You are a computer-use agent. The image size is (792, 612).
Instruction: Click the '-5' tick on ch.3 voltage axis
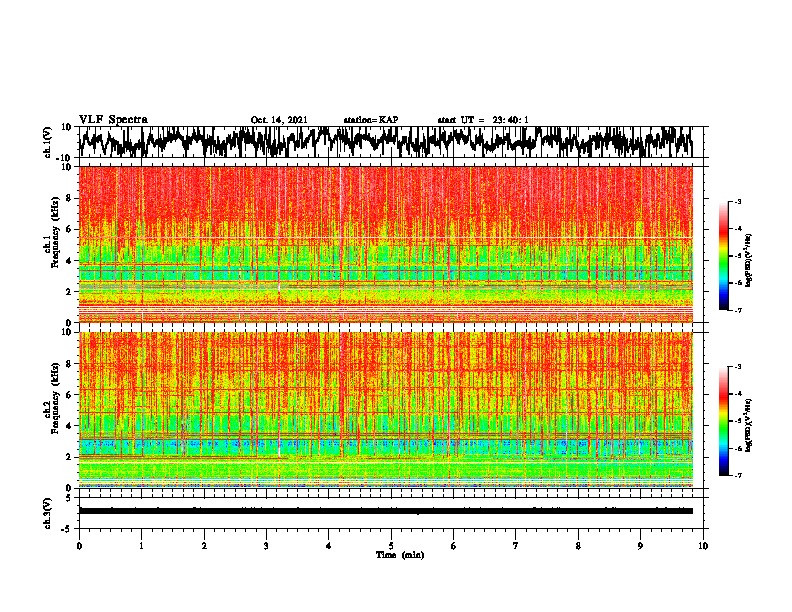pyautogui.click(x=67, y=529)
